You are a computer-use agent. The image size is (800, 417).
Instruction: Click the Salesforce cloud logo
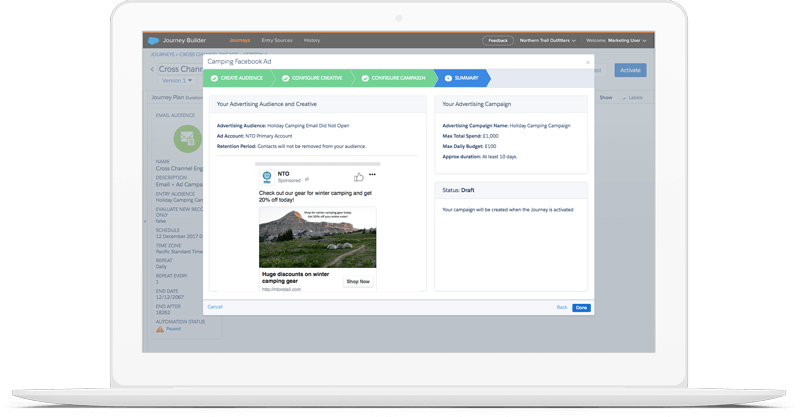coord(153,40)
